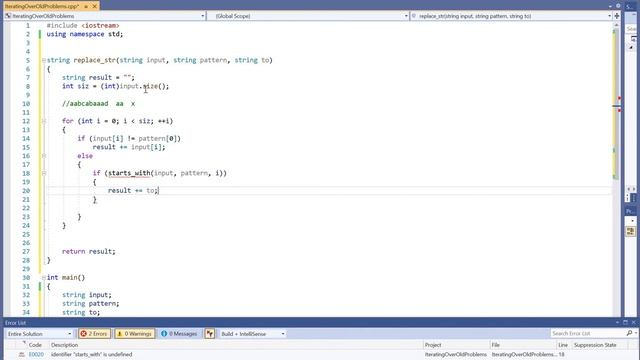
Task: Click the '#include <iostream>' line
Action: [x=83, y=25]
